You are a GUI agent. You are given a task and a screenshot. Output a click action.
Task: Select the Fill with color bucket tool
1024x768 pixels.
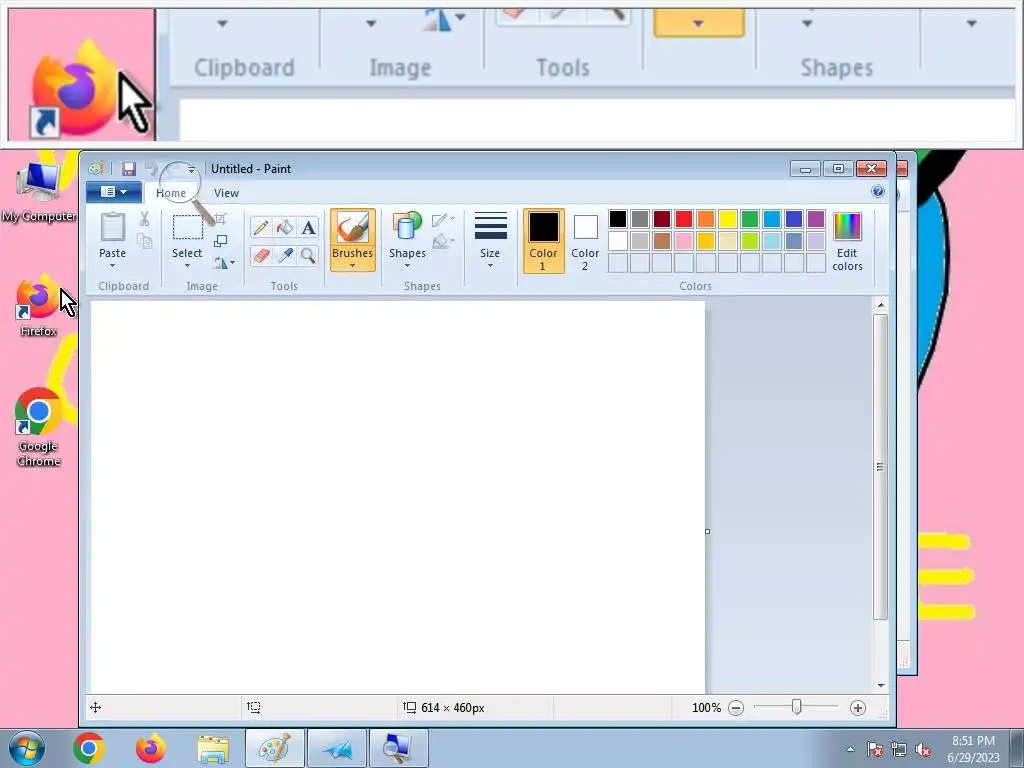[285, 227]
